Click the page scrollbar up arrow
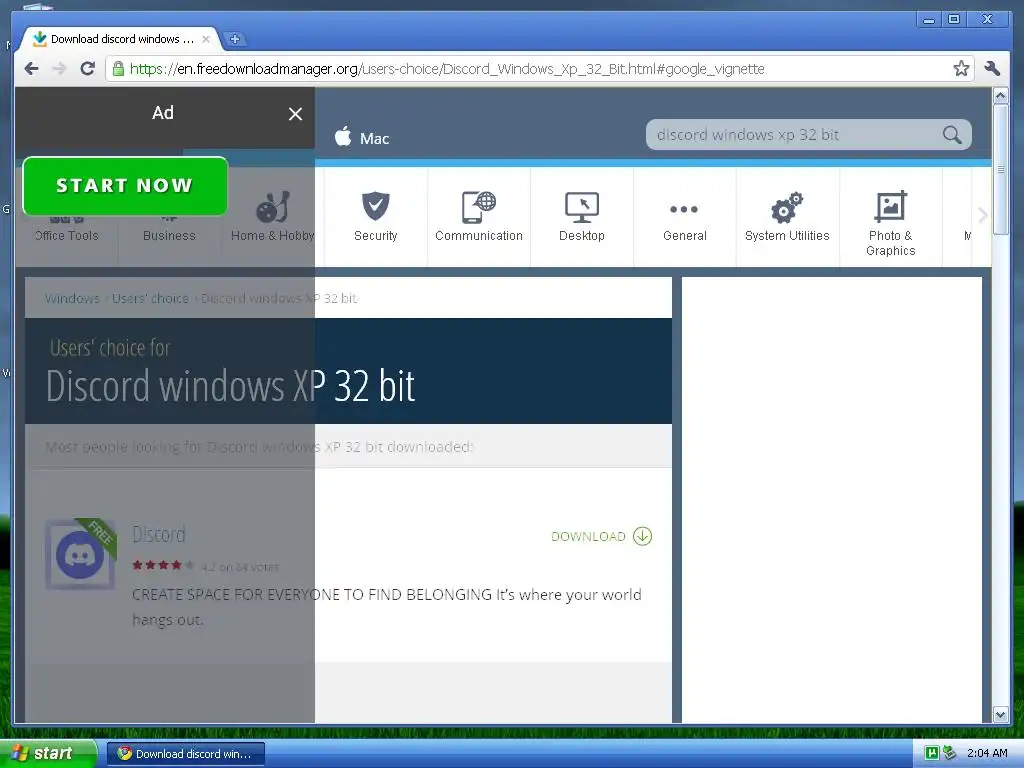This screenshot has width=1024, height=768. coord(1000,96)
